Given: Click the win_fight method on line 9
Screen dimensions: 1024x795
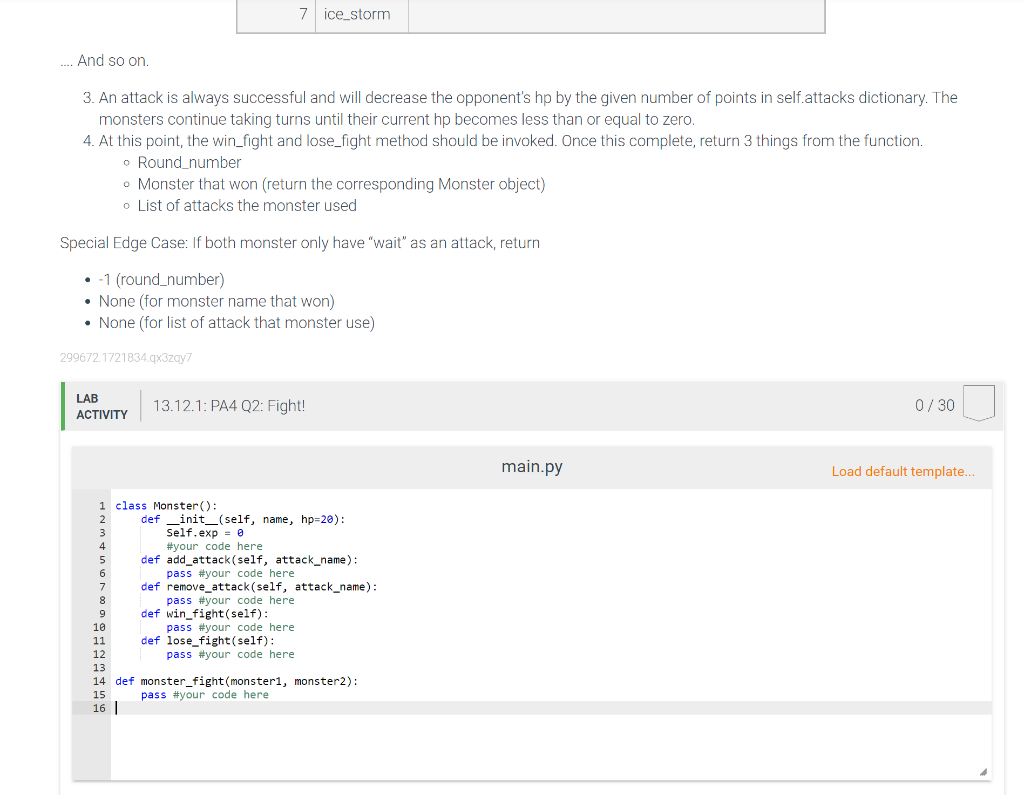Looking at the screenshot, I should 200,613.
